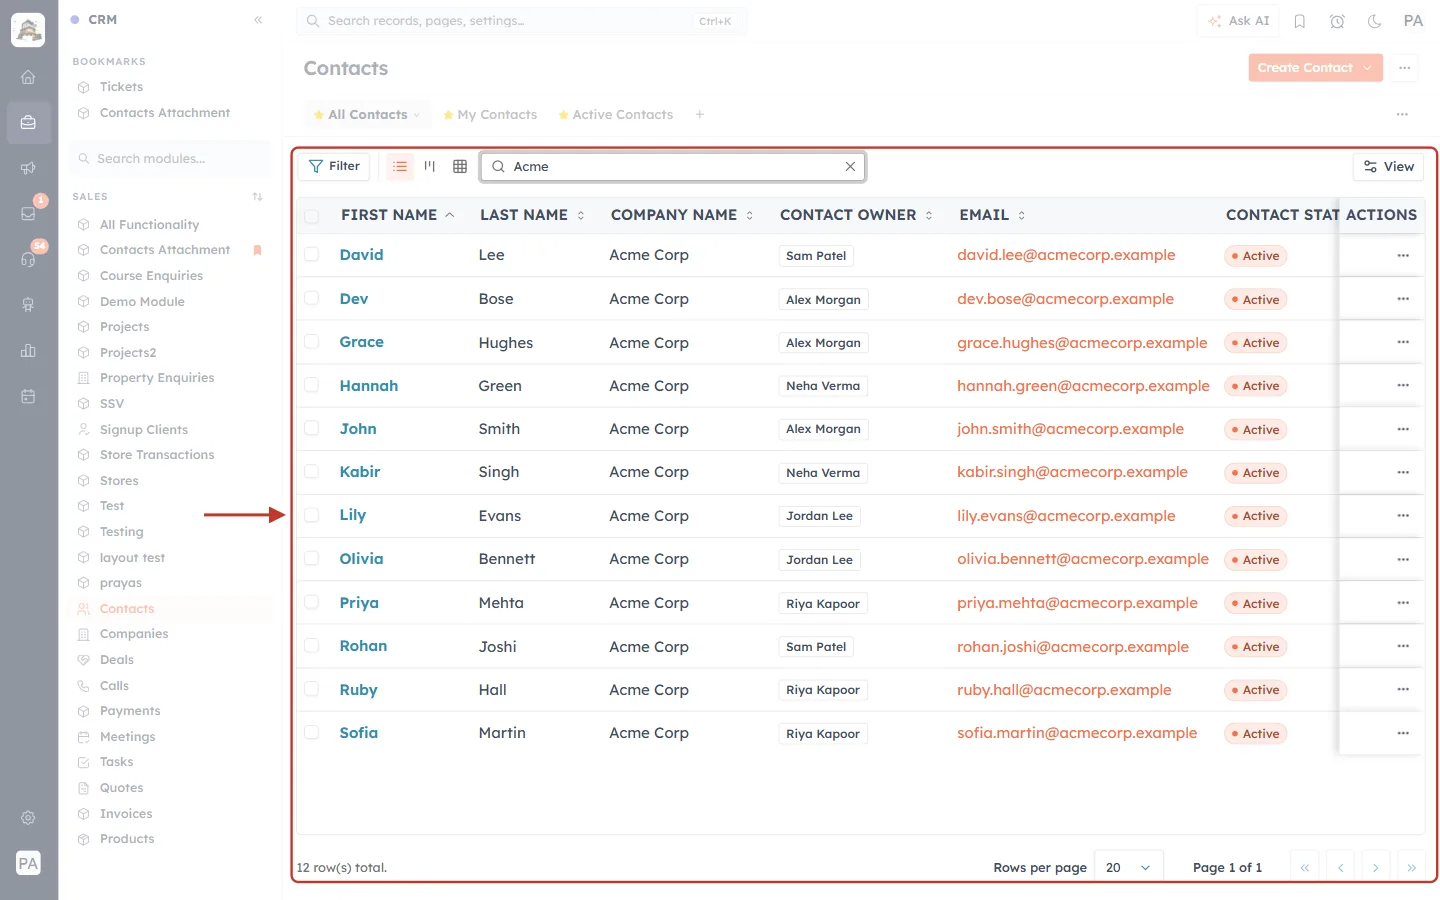This screenshot has height=900, width=1440.
Task: Open the alarm clock reminders icon
Action: pyautogui.click(x=1337, y=21)
